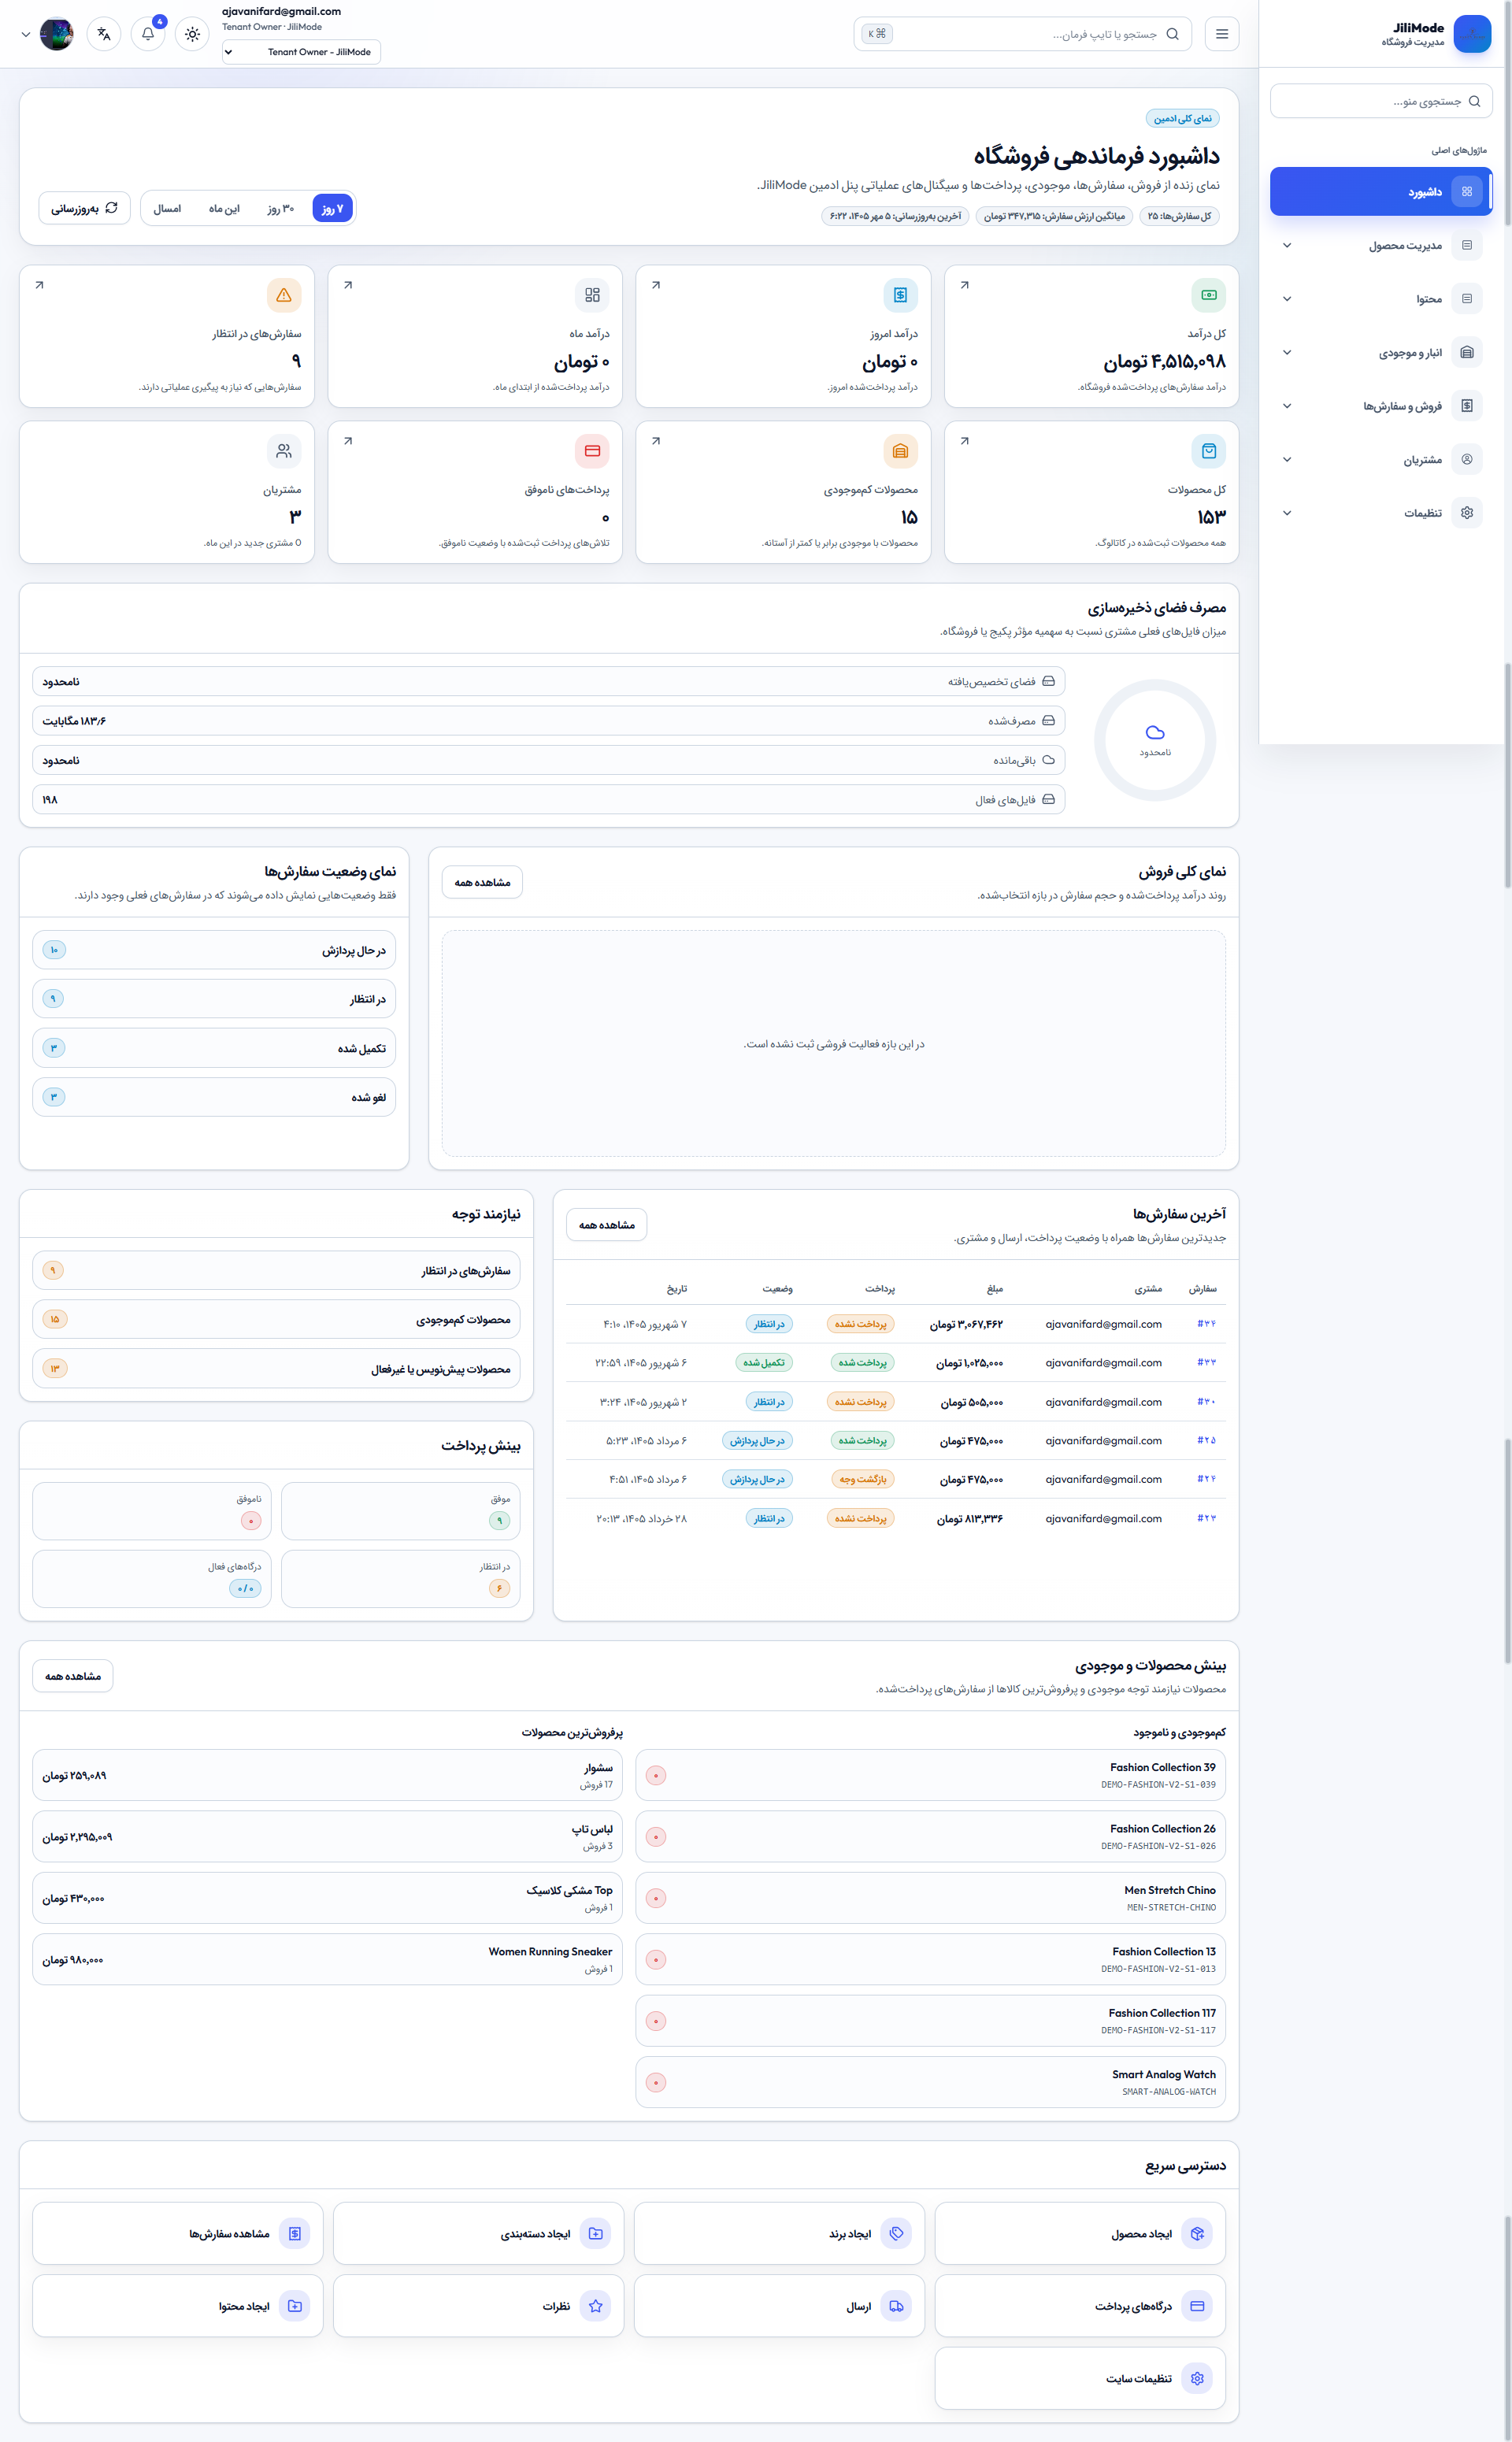Click the hamburger menu icon in header
Viewport: 1512px width, 2442px height.
coord(1222,34)
